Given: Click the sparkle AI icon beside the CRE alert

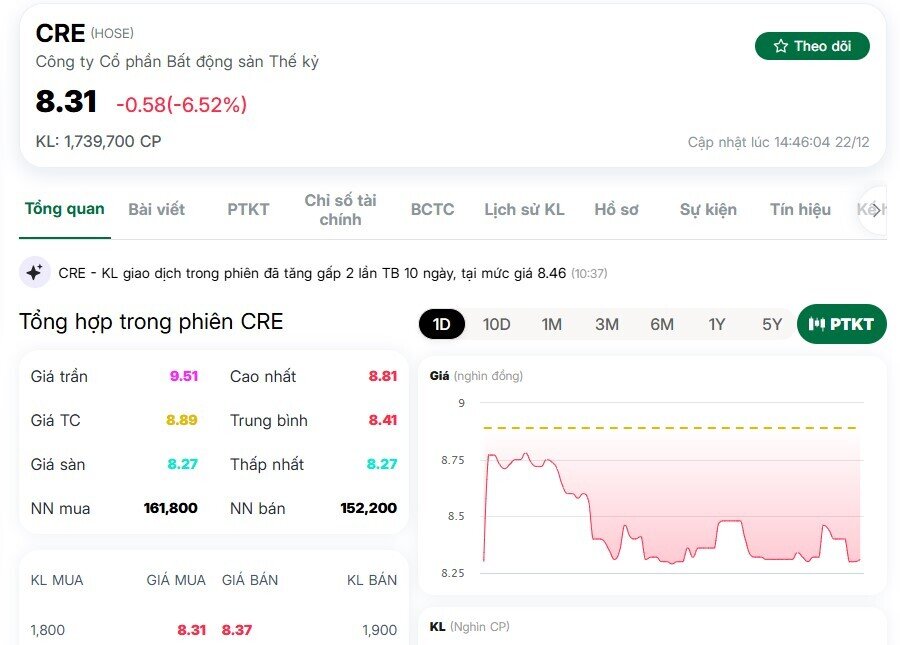Looking at the screenshot, I should 33,272.
